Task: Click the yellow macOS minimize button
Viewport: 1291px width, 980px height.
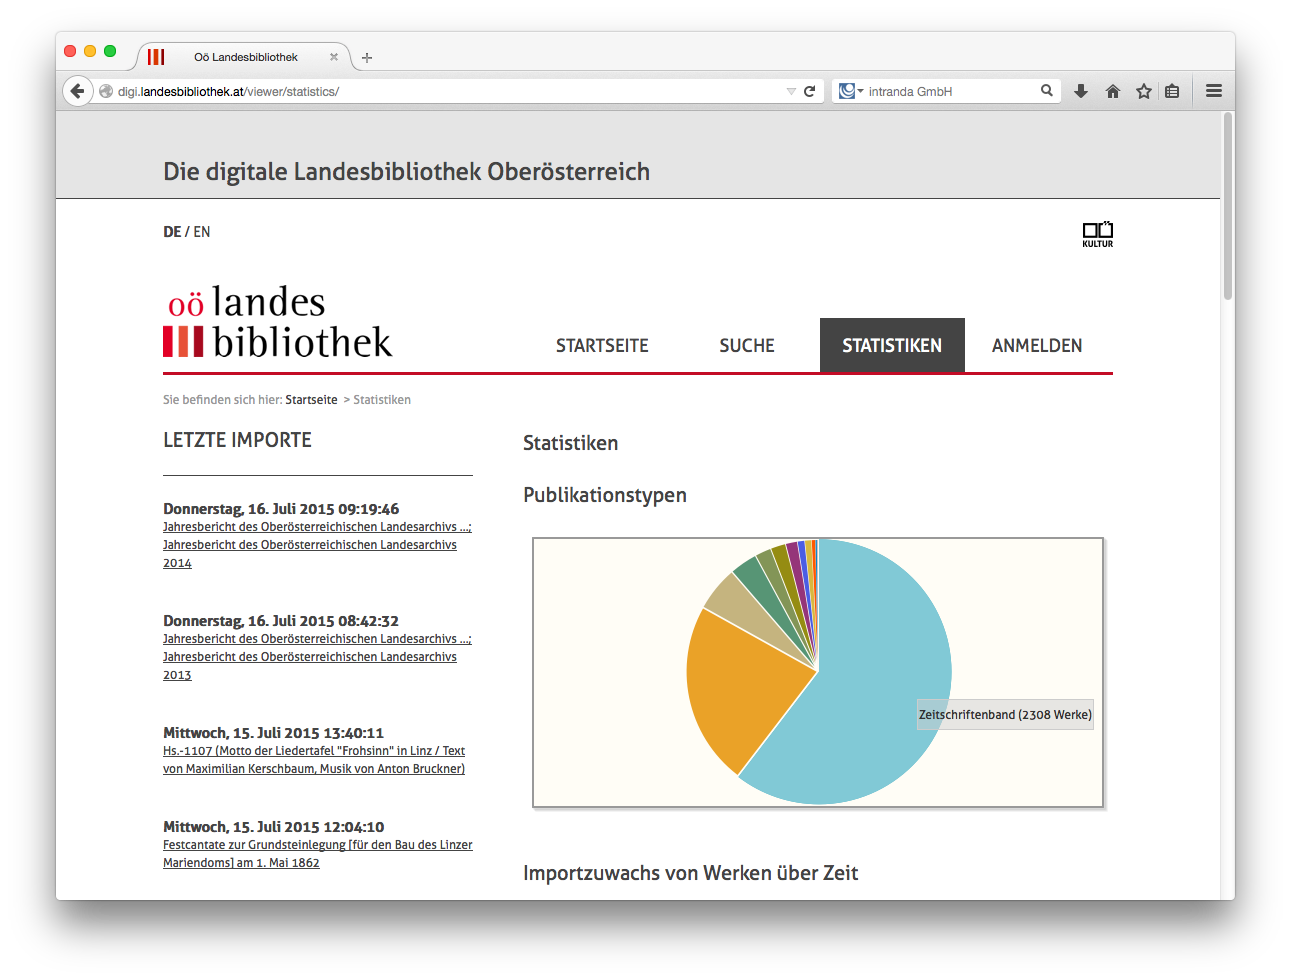Action: point(90,51)
